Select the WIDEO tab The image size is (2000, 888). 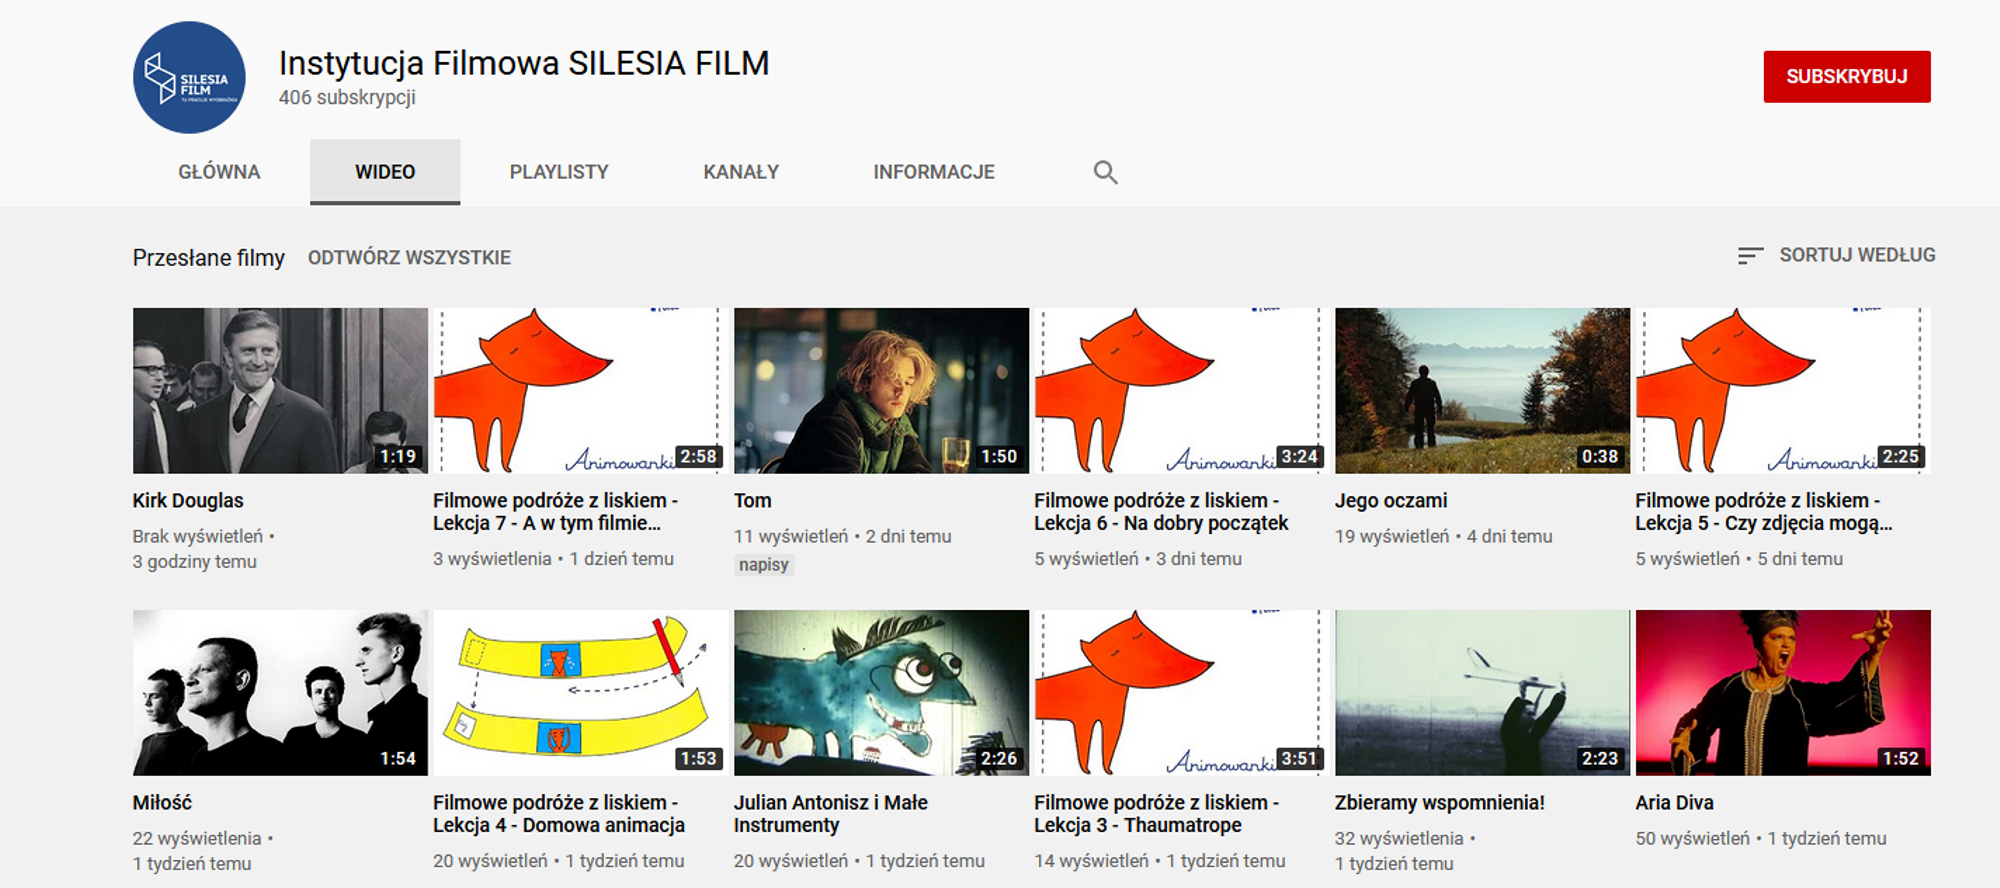(385, 172)
